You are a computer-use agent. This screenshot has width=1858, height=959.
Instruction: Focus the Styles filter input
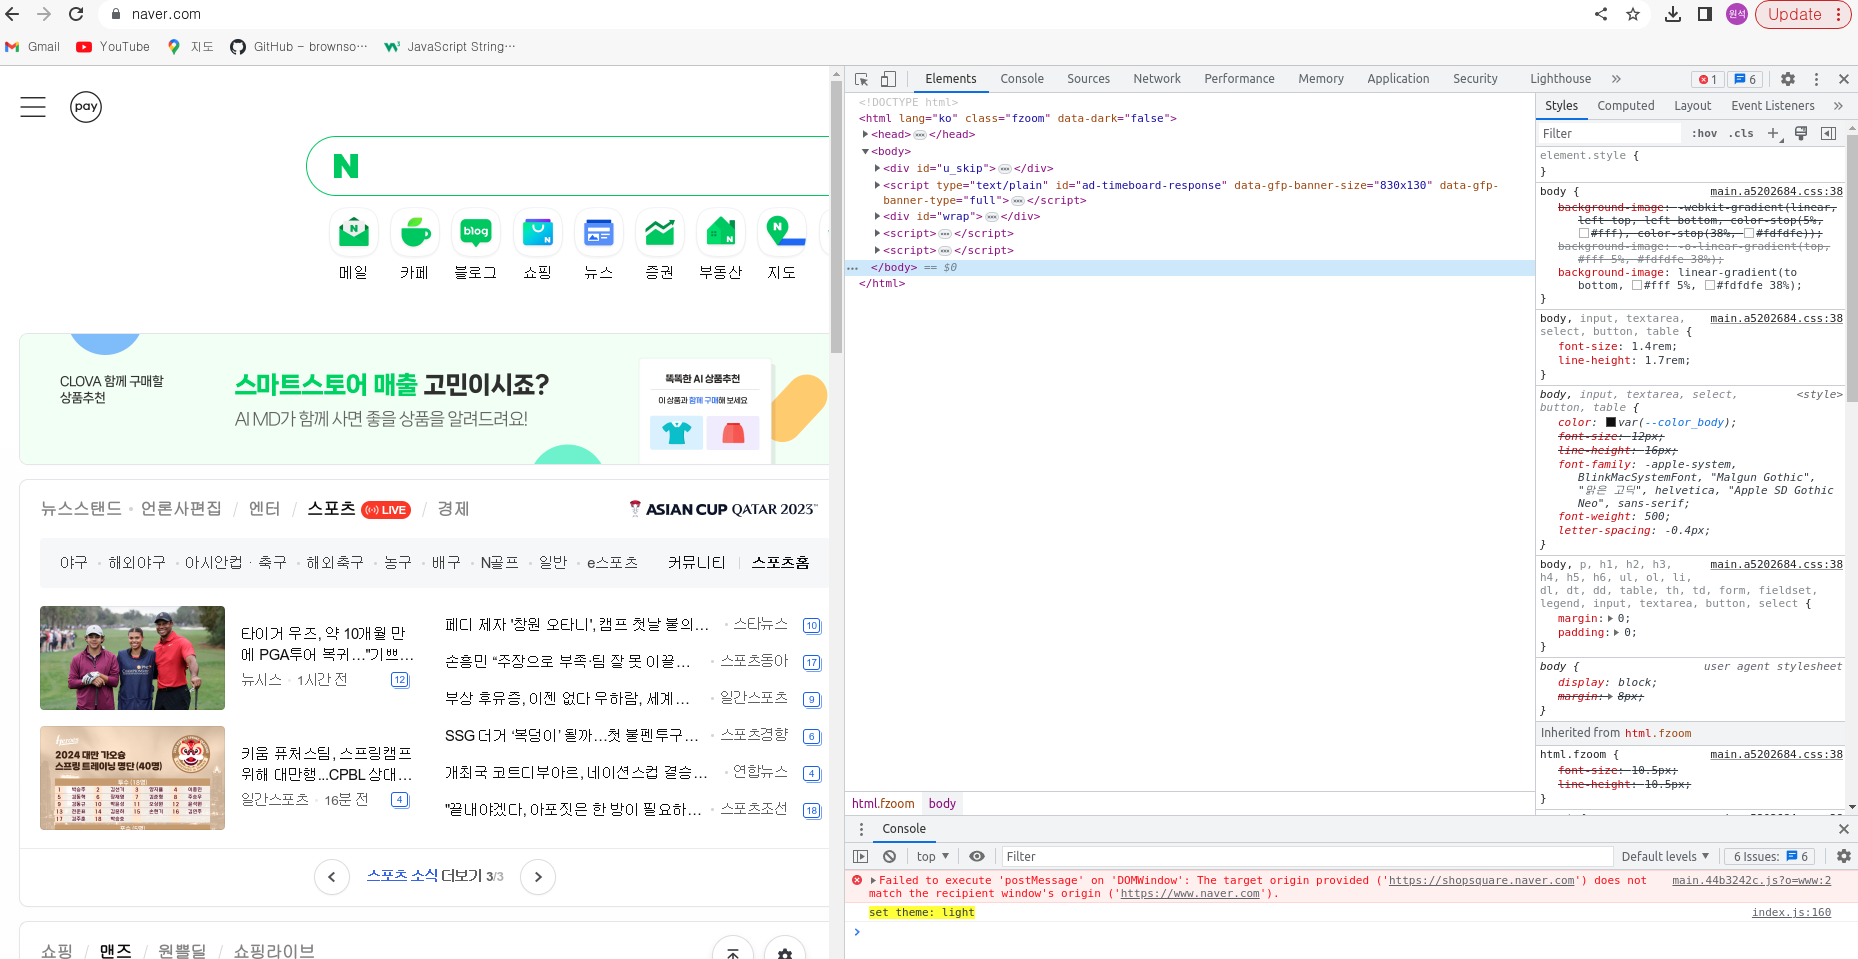1609,133
